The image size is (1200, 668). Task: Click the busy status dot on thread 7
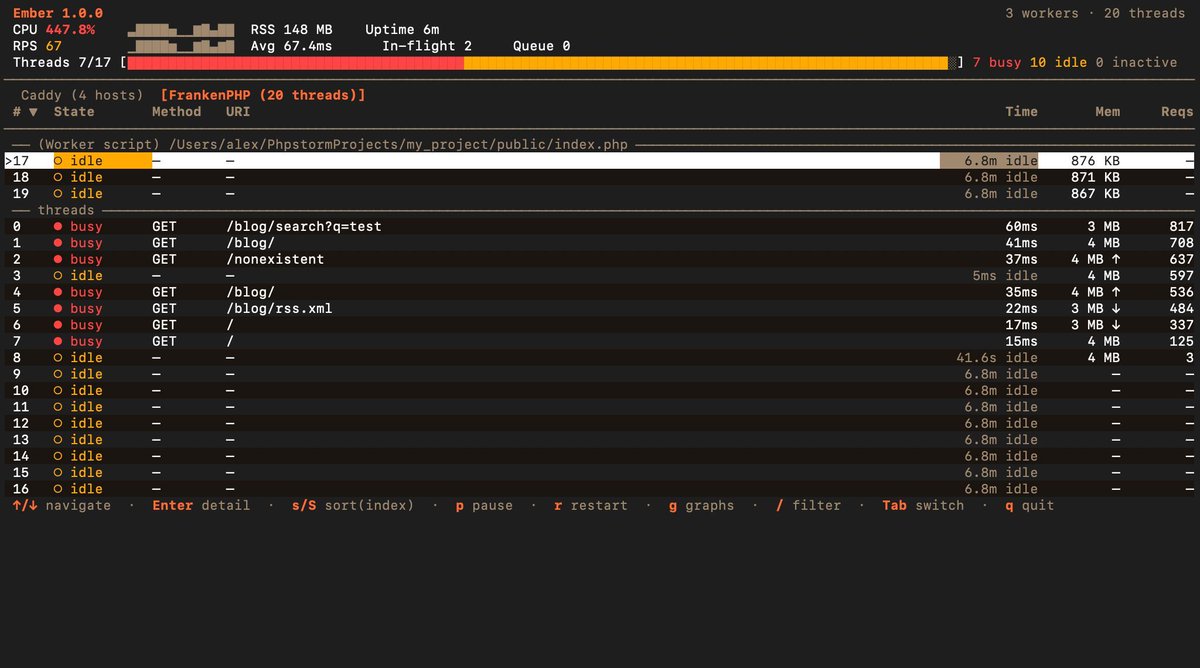[58, 341]
